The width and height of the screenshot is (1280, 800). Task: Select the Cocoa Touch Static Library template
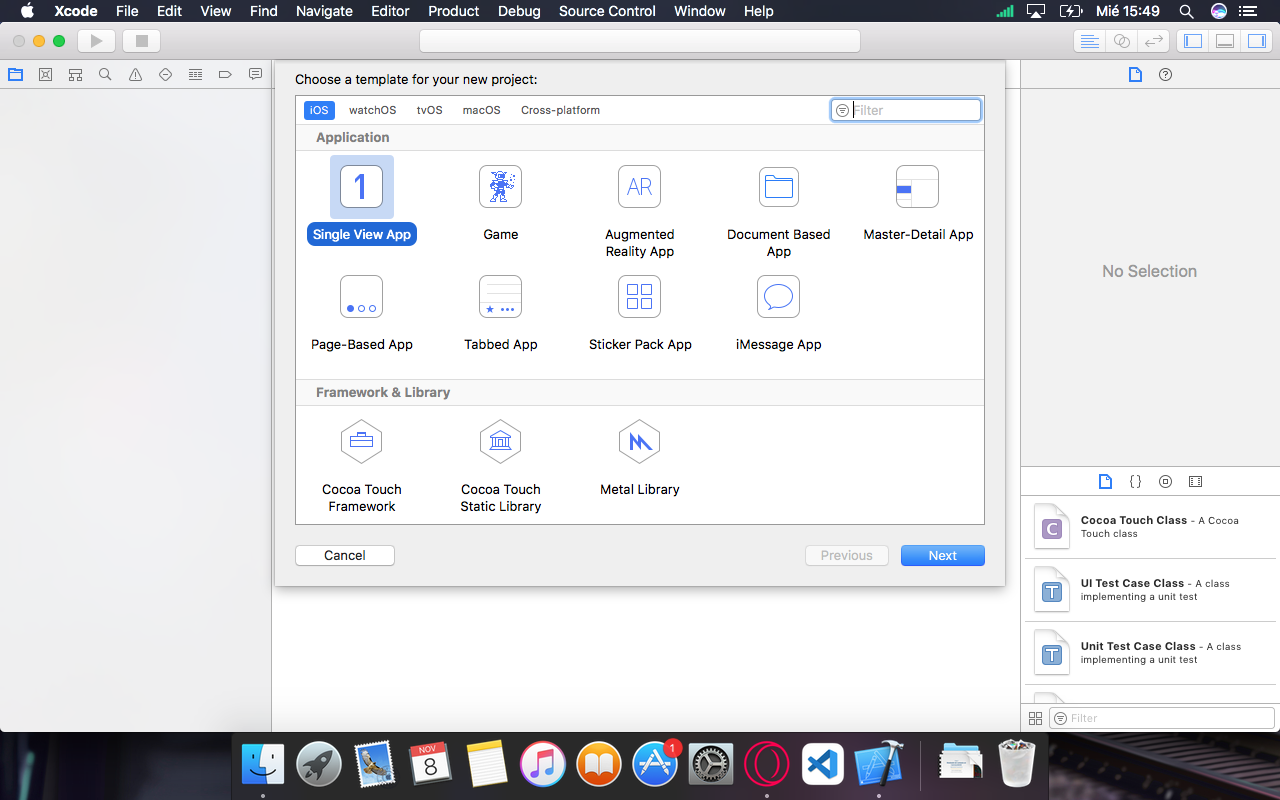500,441
